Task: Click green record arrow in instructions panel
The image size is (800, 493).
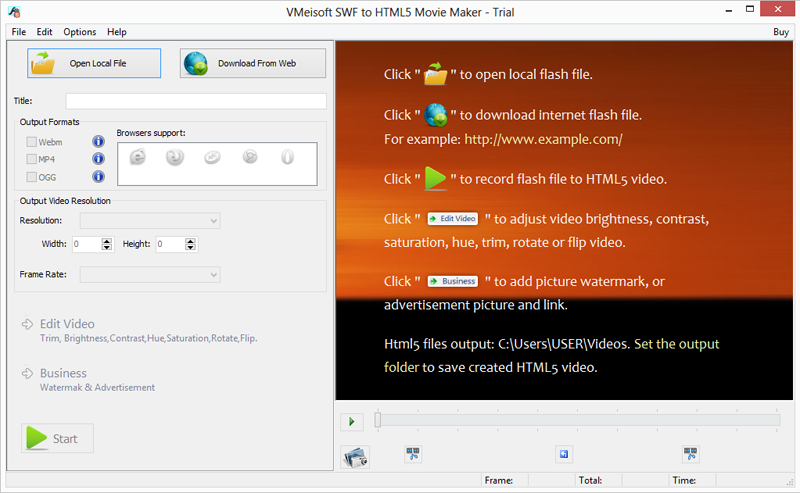Action: tap(435, 179)
